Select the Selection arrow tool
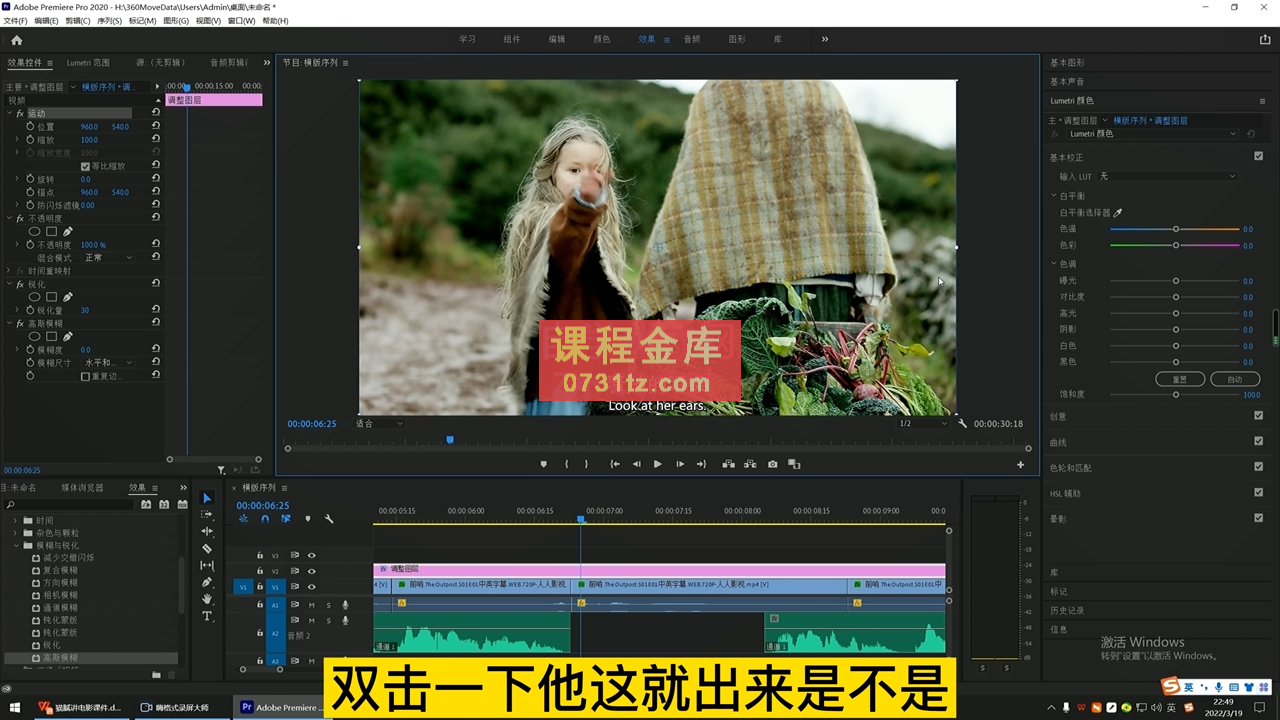This screenshot has width=1280, height=720. click(x=207, y=498)
